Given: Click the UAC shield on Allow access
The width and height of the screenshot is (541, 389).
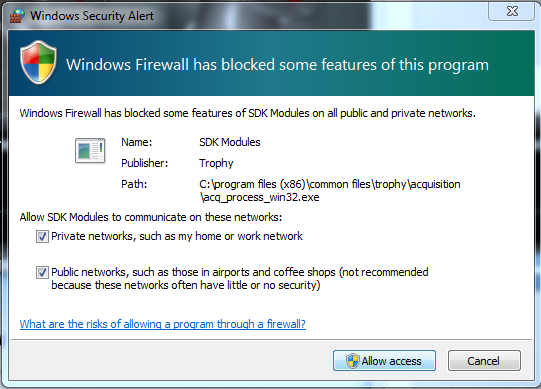Looking at the screenshot, I should tap(353, 361).
